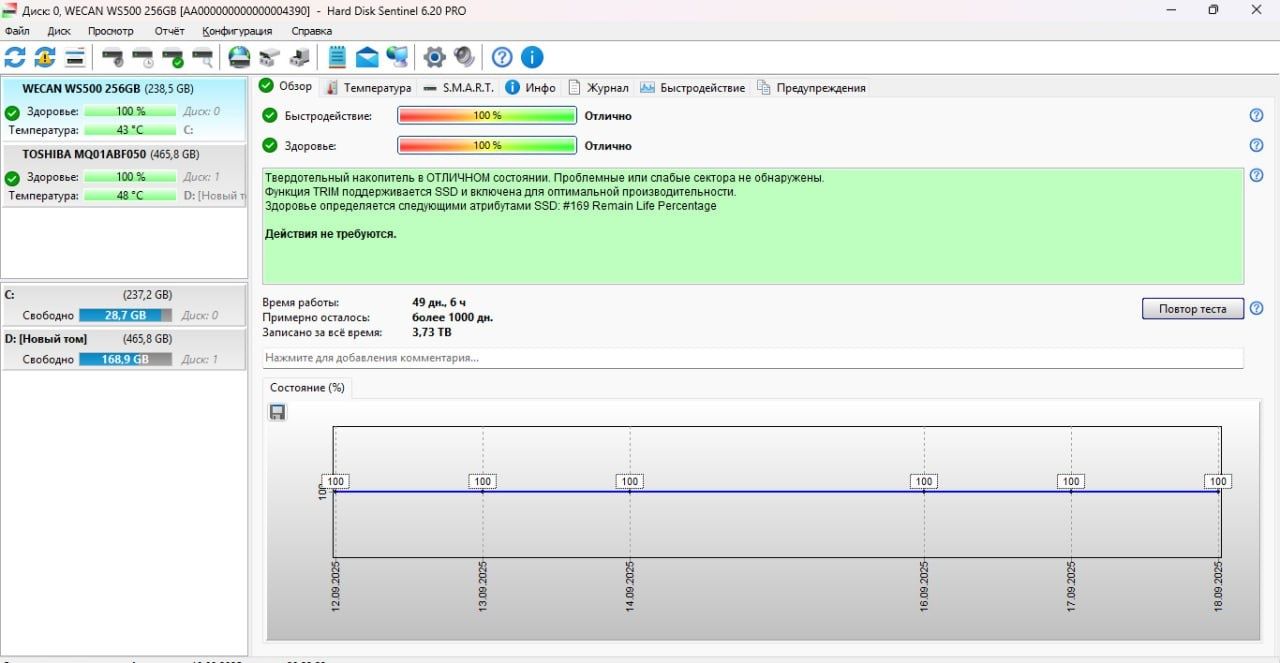
Task: Open the Предупреждения tab
Action: click(811, 88)
